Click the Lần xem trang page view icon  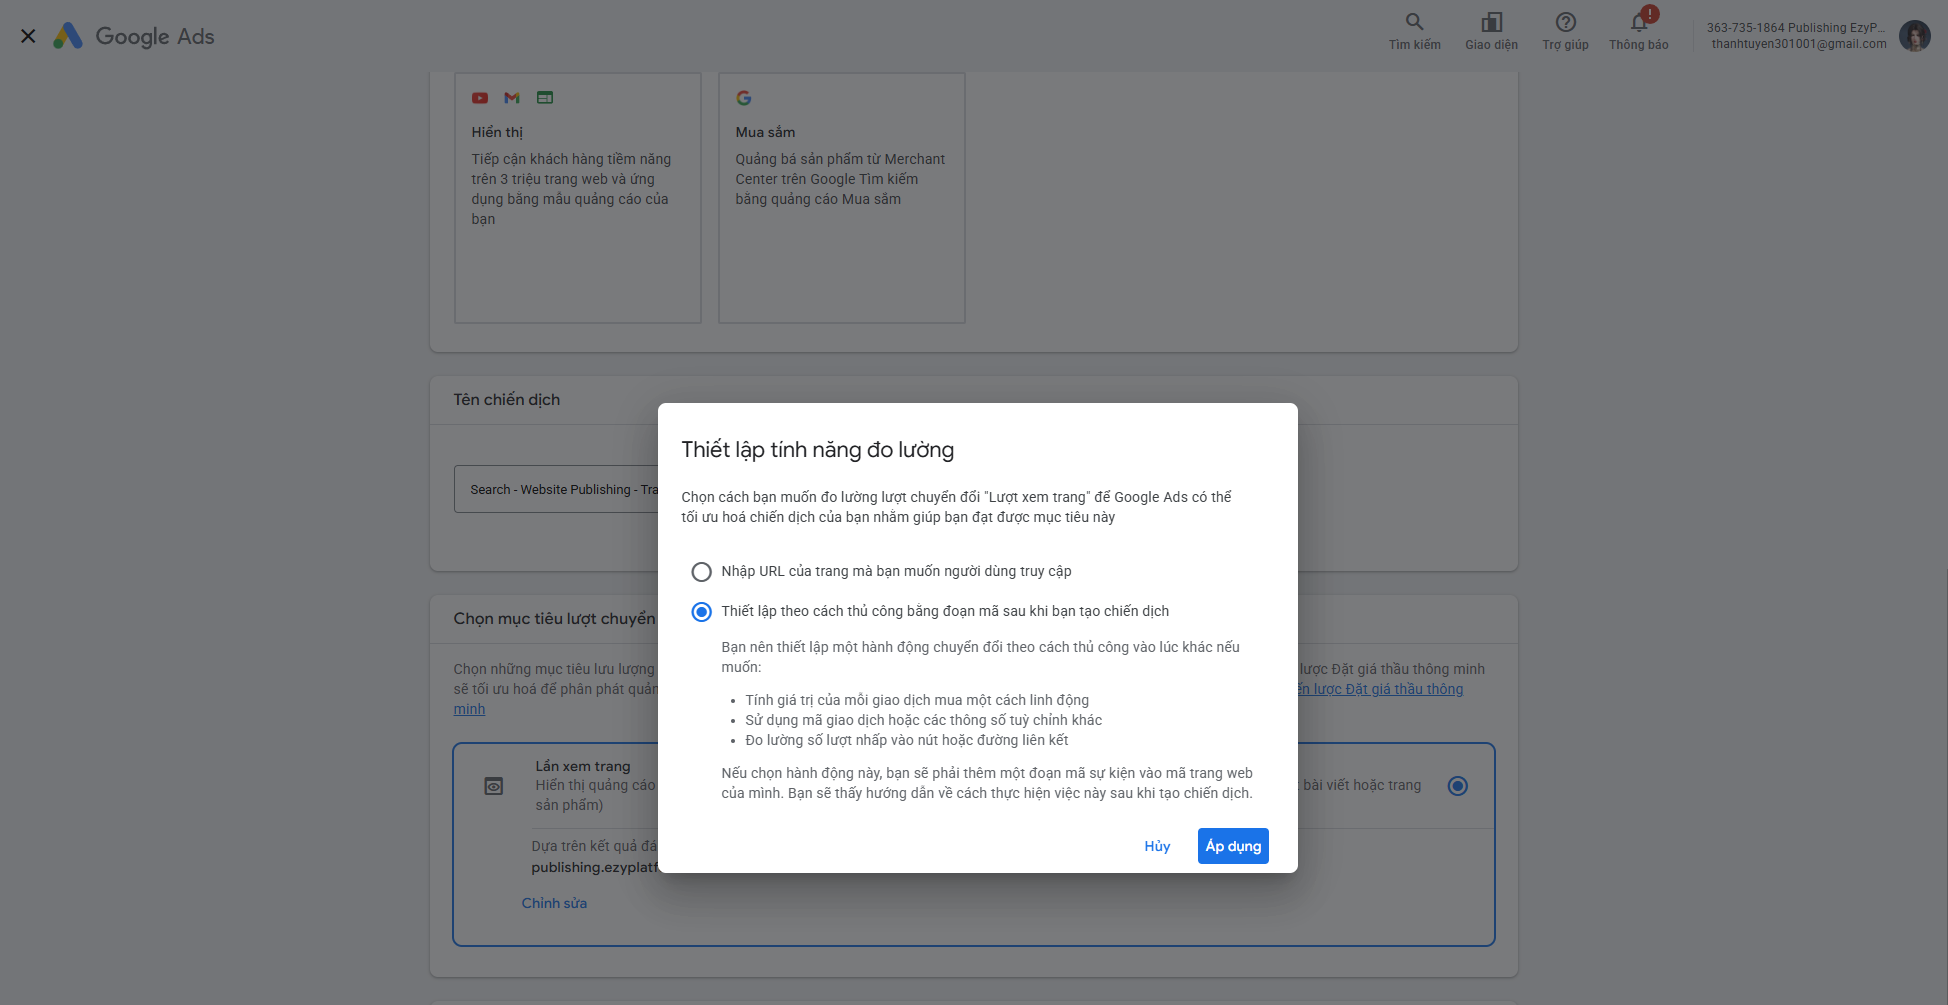494,786
